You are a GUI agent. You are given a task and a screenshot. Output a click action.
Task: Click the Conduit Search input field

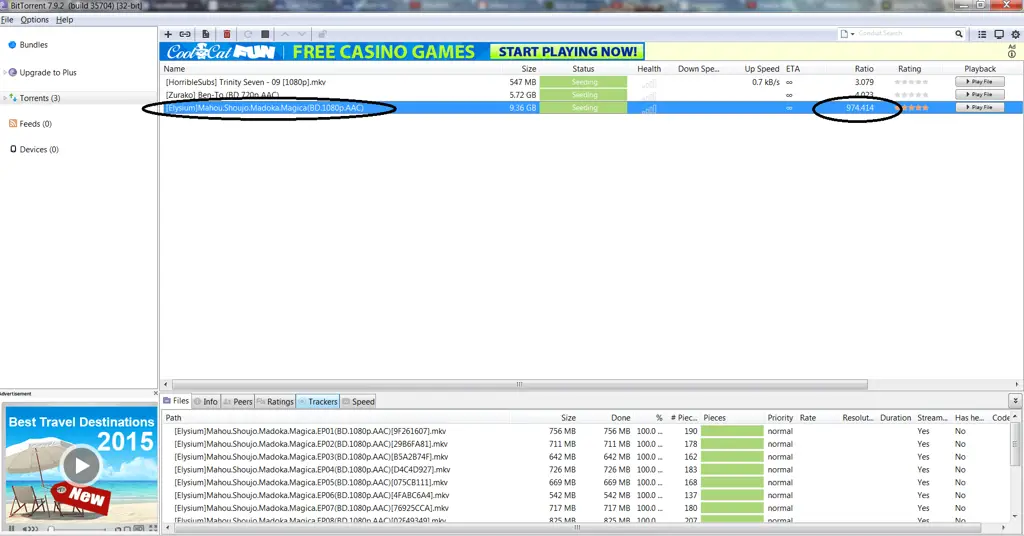click(904, 34)
